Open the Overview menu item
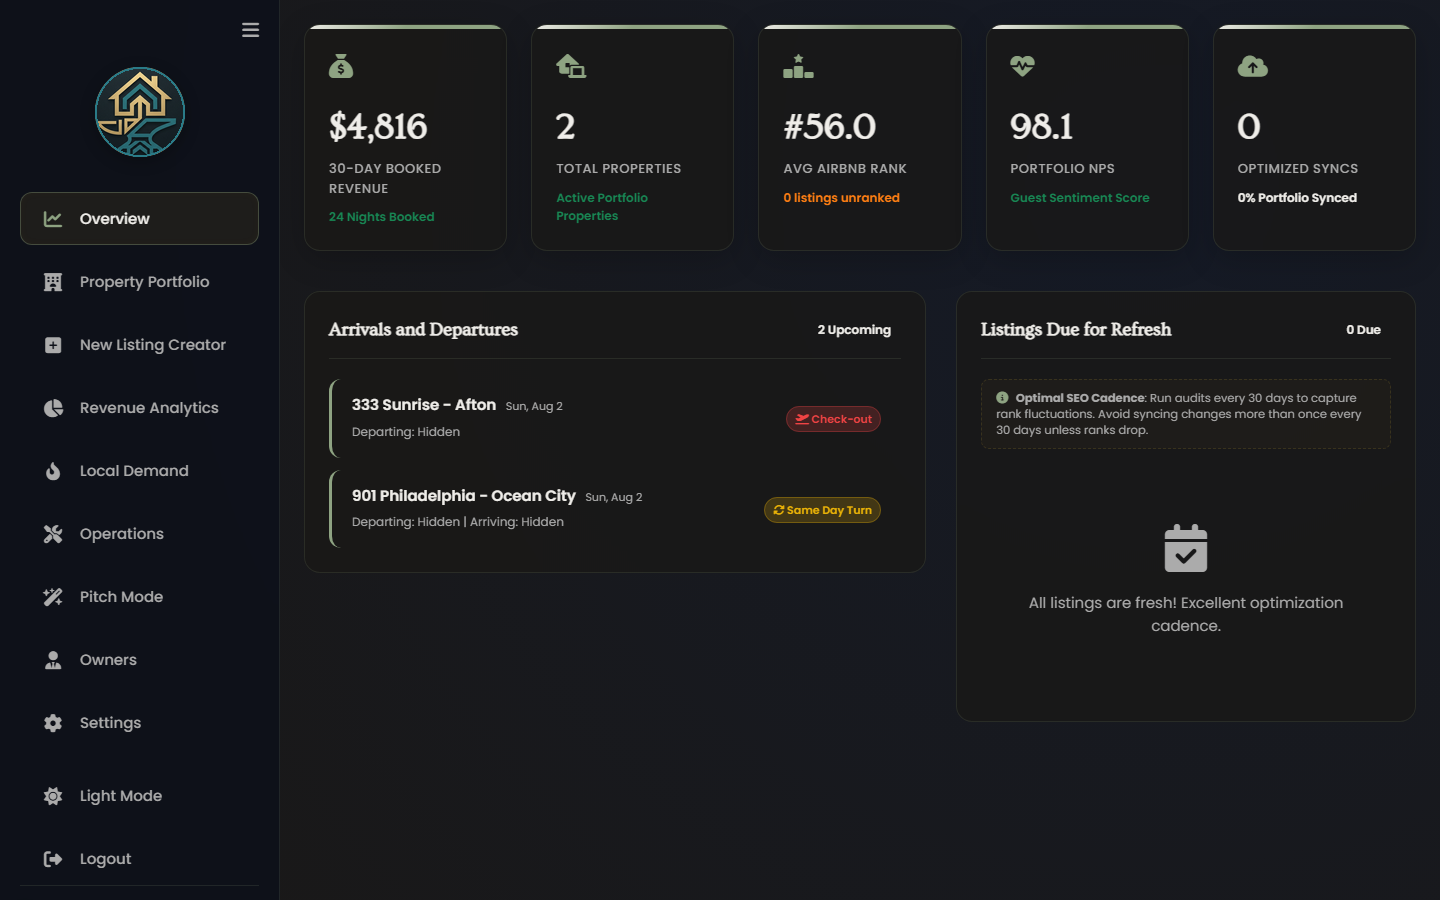Image resolution: width=1440 pixels, height=900 pixels. pyautogui.click(x=139, y=219)
